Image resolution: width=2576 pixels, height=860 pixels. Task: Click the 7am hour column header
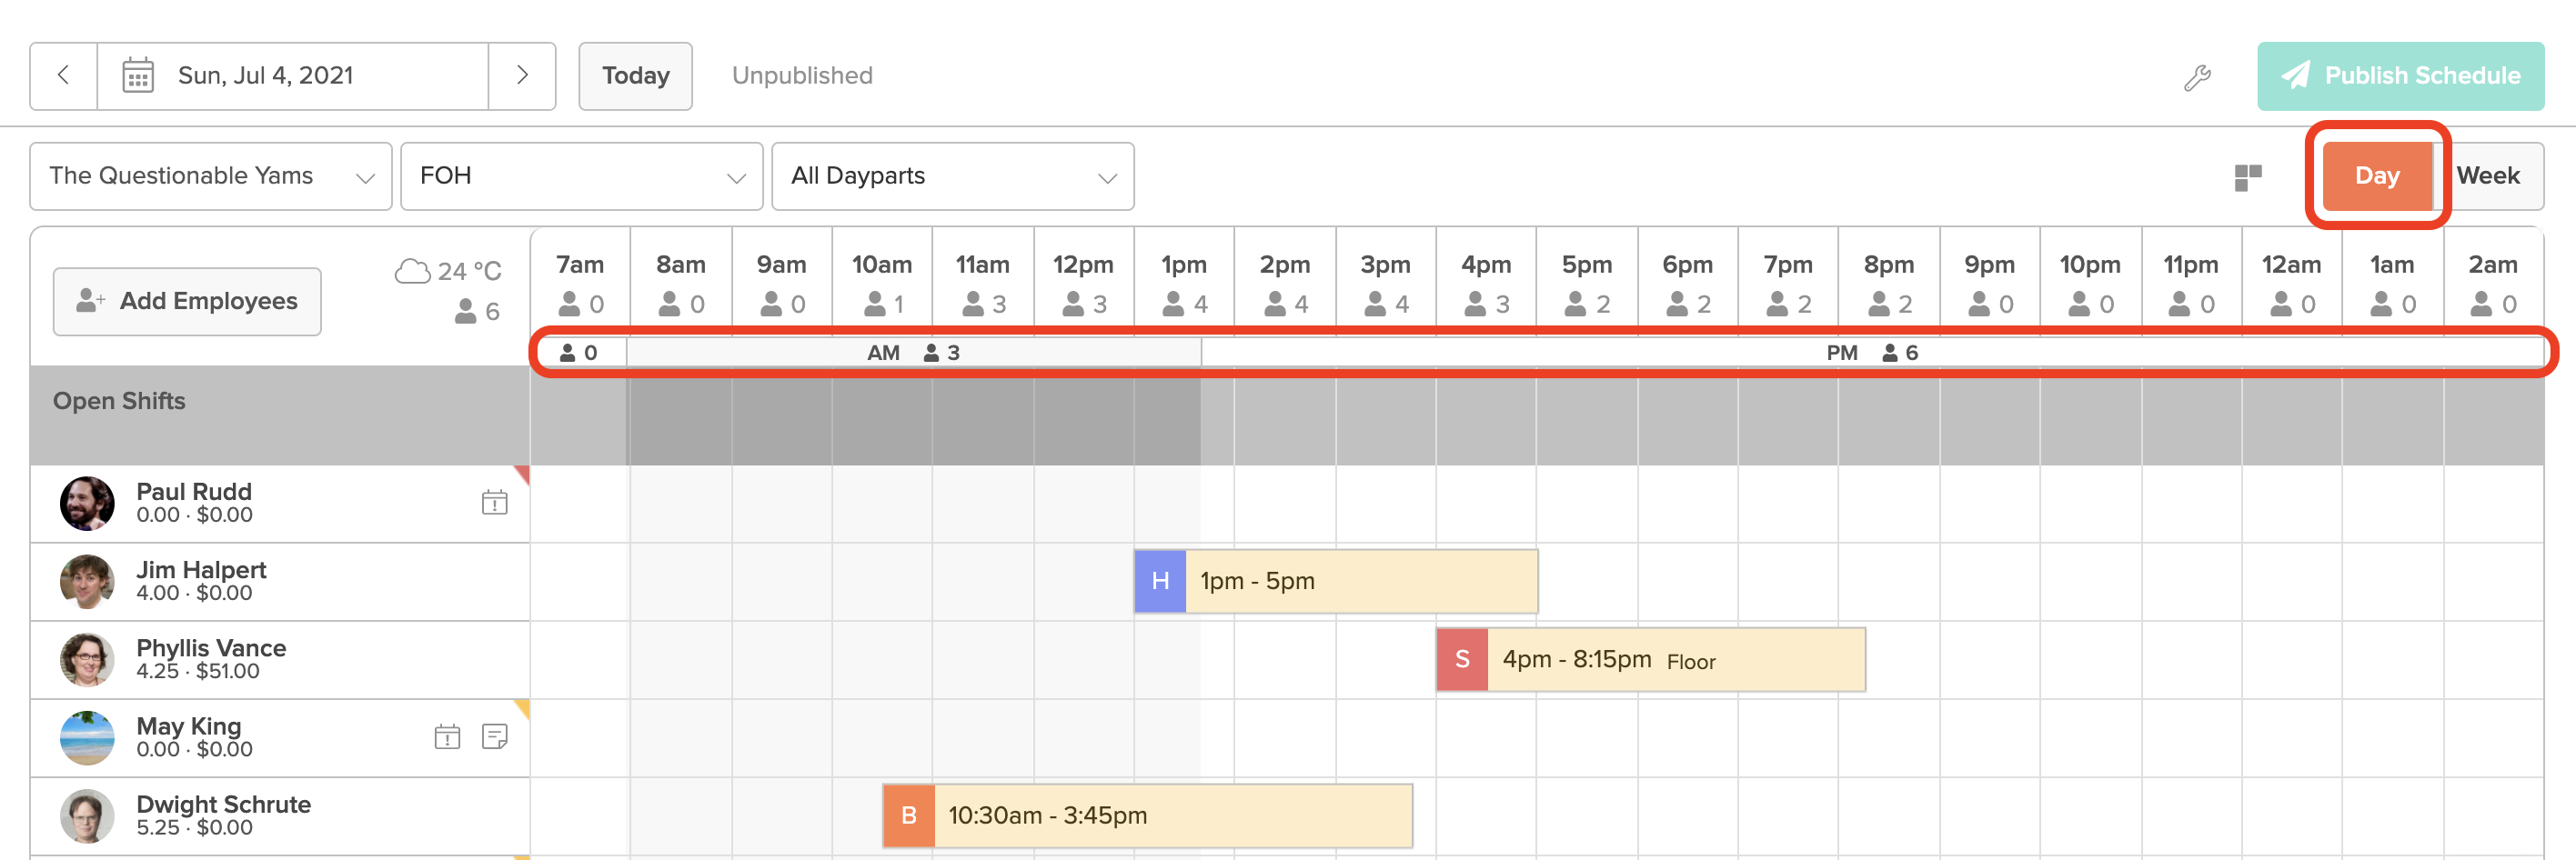580,283
